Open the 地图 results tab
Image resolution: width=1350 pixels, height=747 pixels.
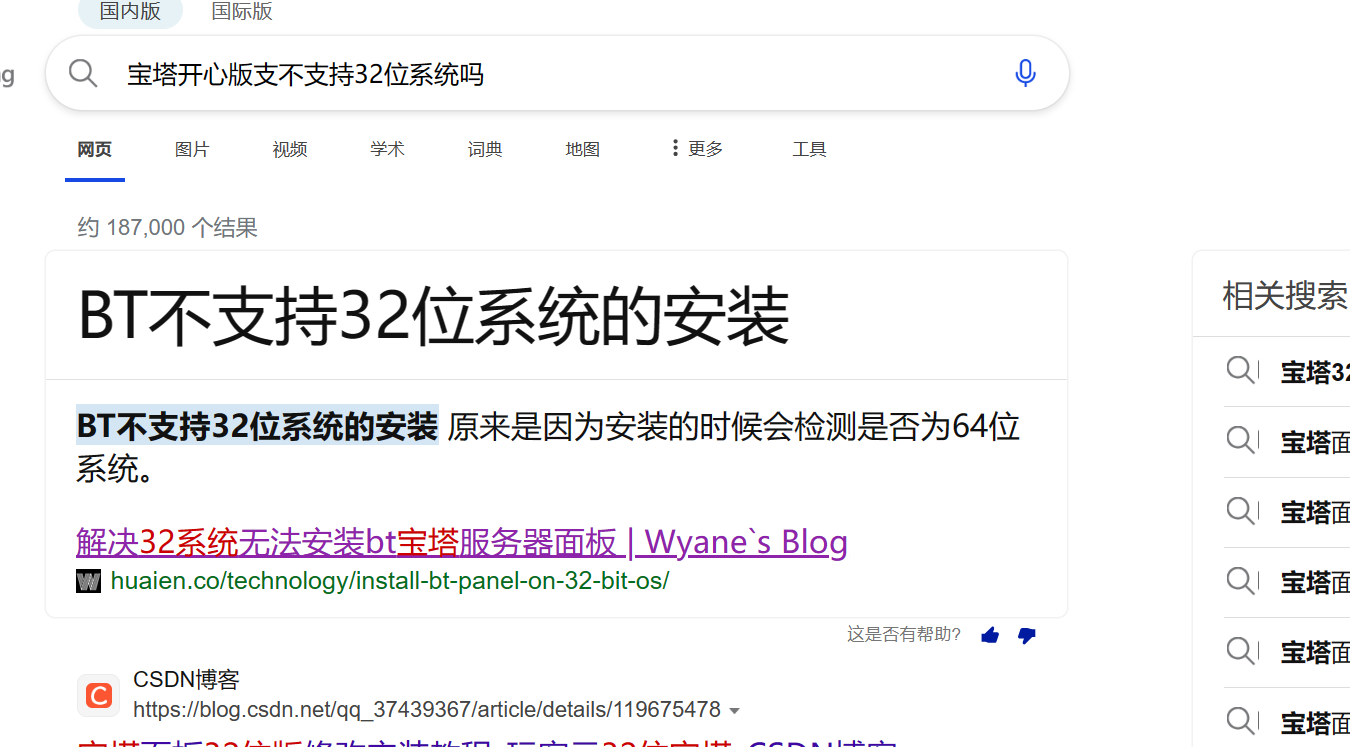tap(582, 150)
